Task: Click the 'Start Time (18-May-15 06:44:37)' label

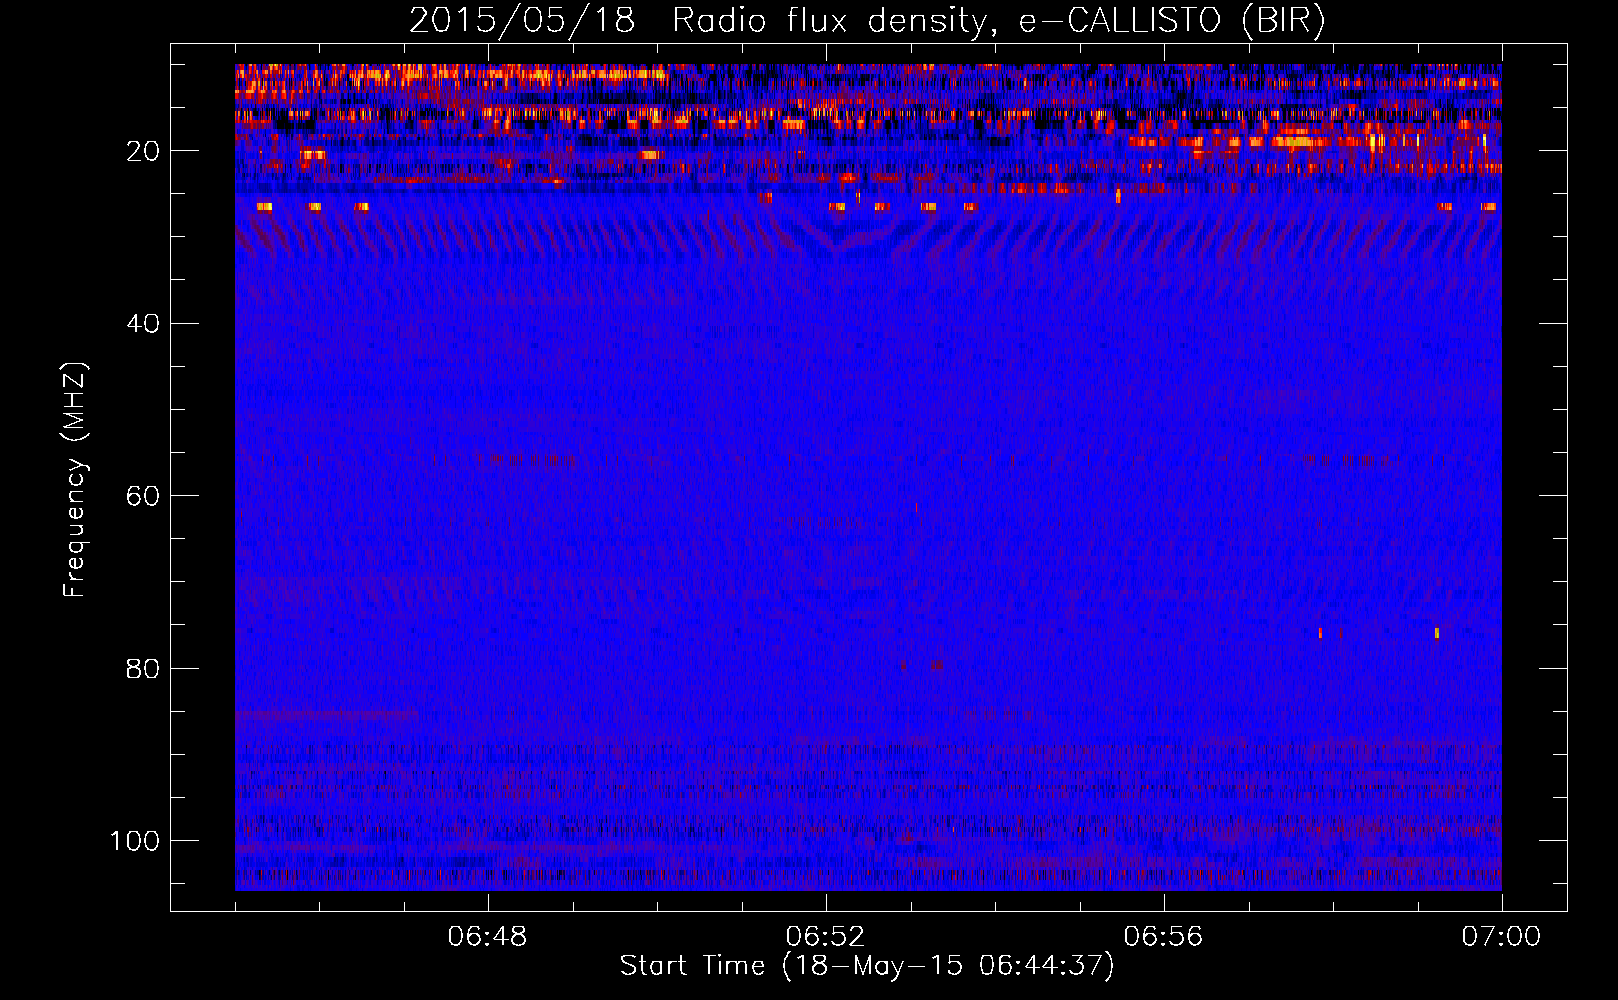Action: tap(867, 966)
